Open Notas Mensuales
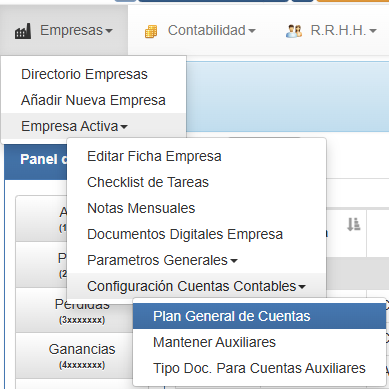The height and width of the screenshot is (389, 389). pyautogui.click(x=196, y=208)
